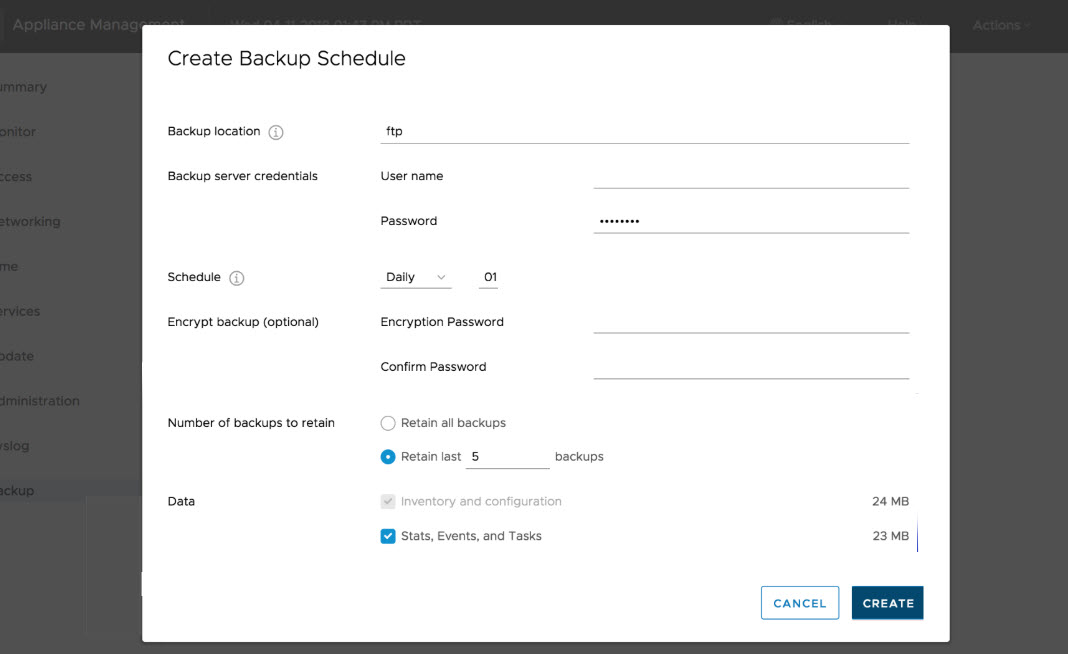Select the Retain all backups option
Image resolution: width=1068 pixels, height=654 pixels.
[388, 423]
